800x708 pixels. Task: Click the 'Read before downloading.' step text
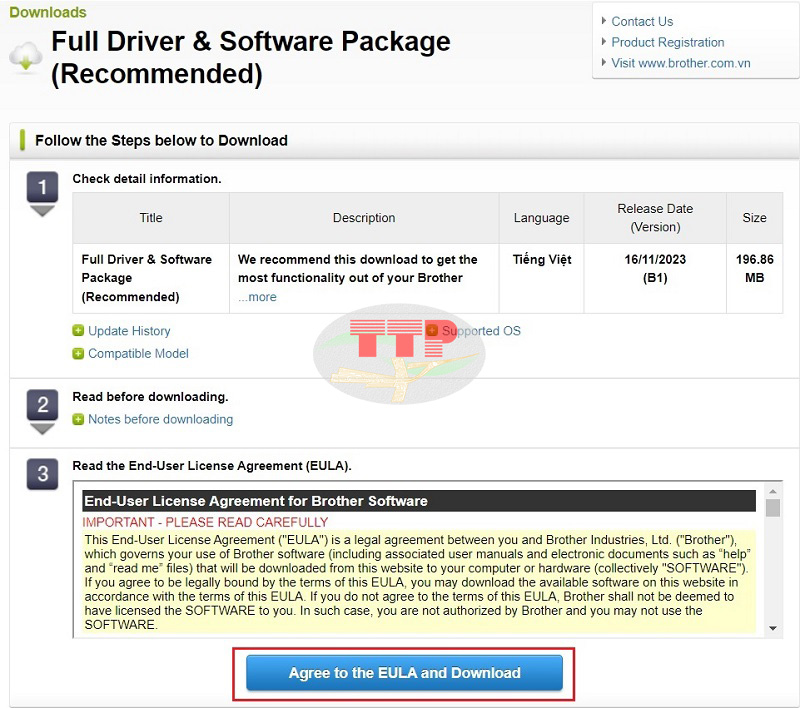(151, 397)
